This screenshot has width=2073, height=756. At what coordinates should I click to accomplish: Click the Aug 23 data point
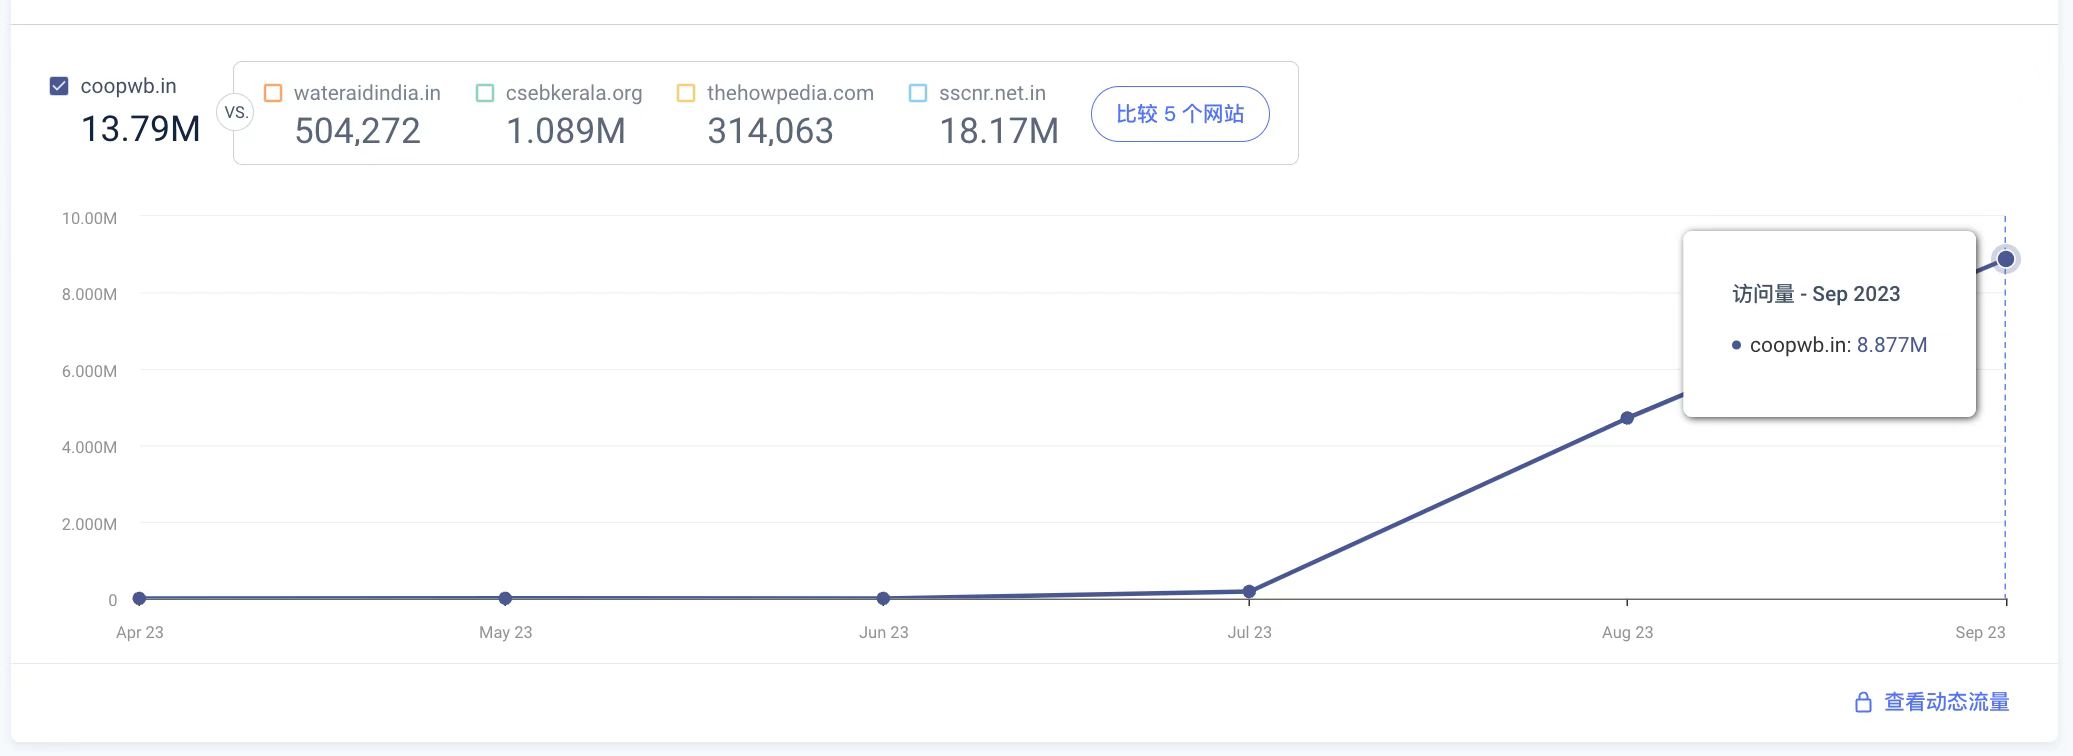1627,418
